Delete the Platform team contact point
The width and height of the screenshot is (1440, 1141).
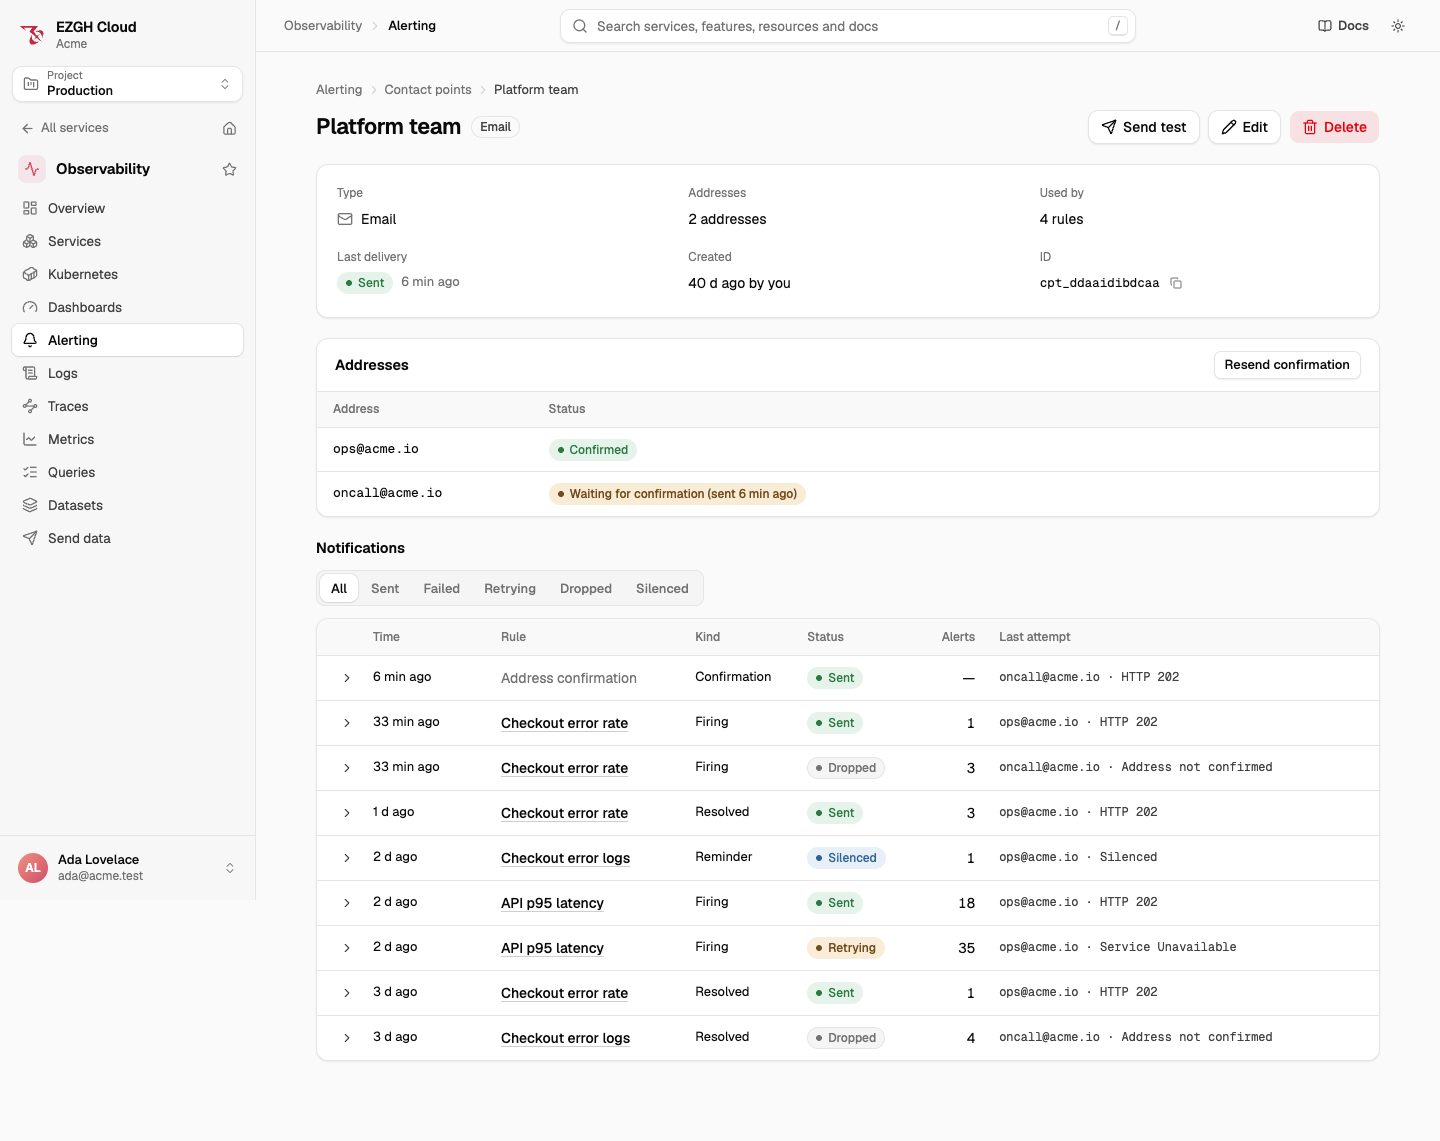click(x=1334, y=127)
